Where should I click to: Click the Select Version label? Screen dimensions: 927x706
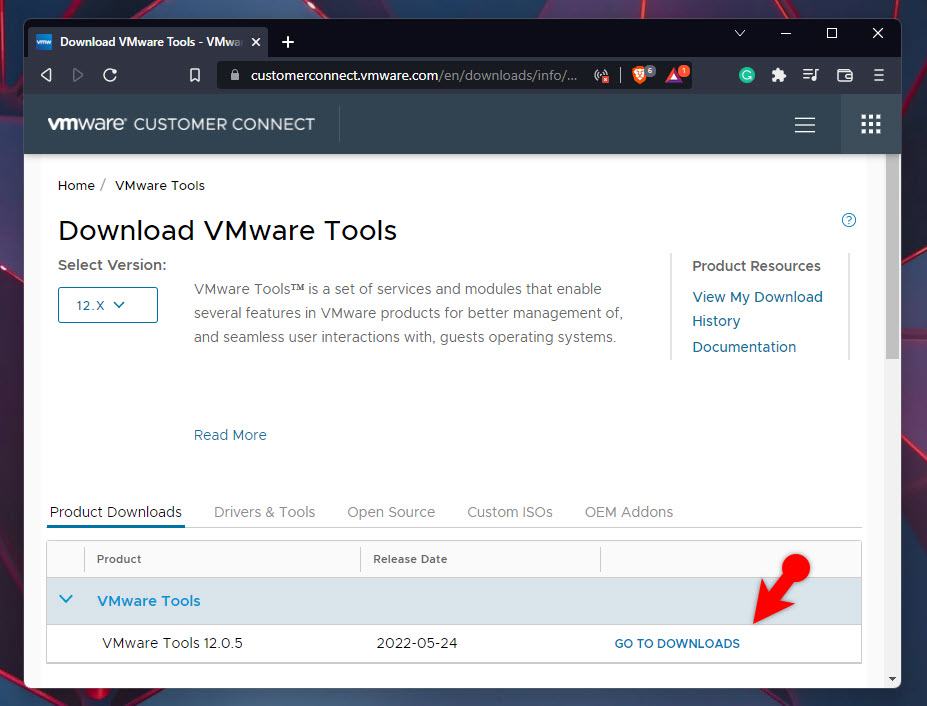click(x=112, y=265)
